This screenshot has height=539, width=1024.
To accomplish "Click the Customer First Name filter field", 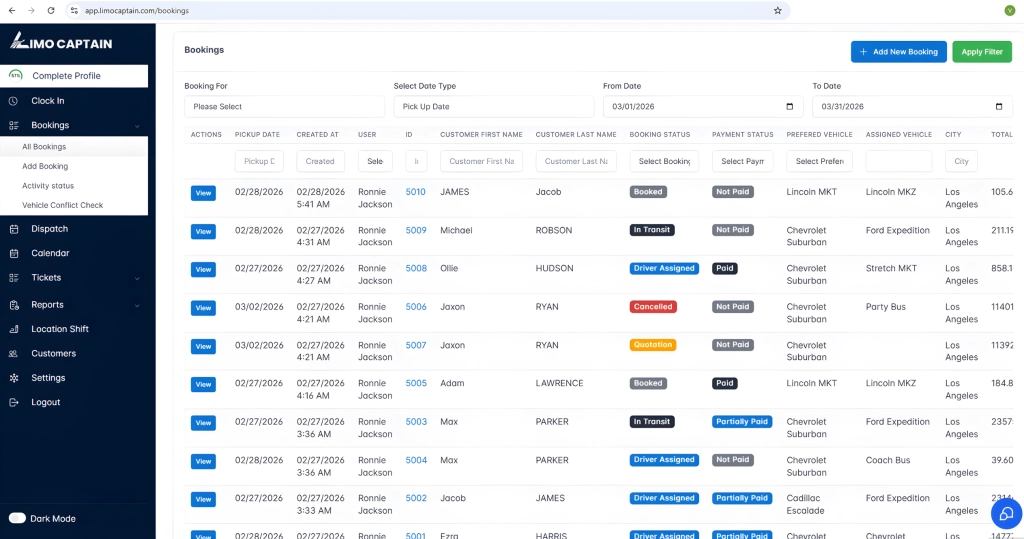I will pos(481,161).
